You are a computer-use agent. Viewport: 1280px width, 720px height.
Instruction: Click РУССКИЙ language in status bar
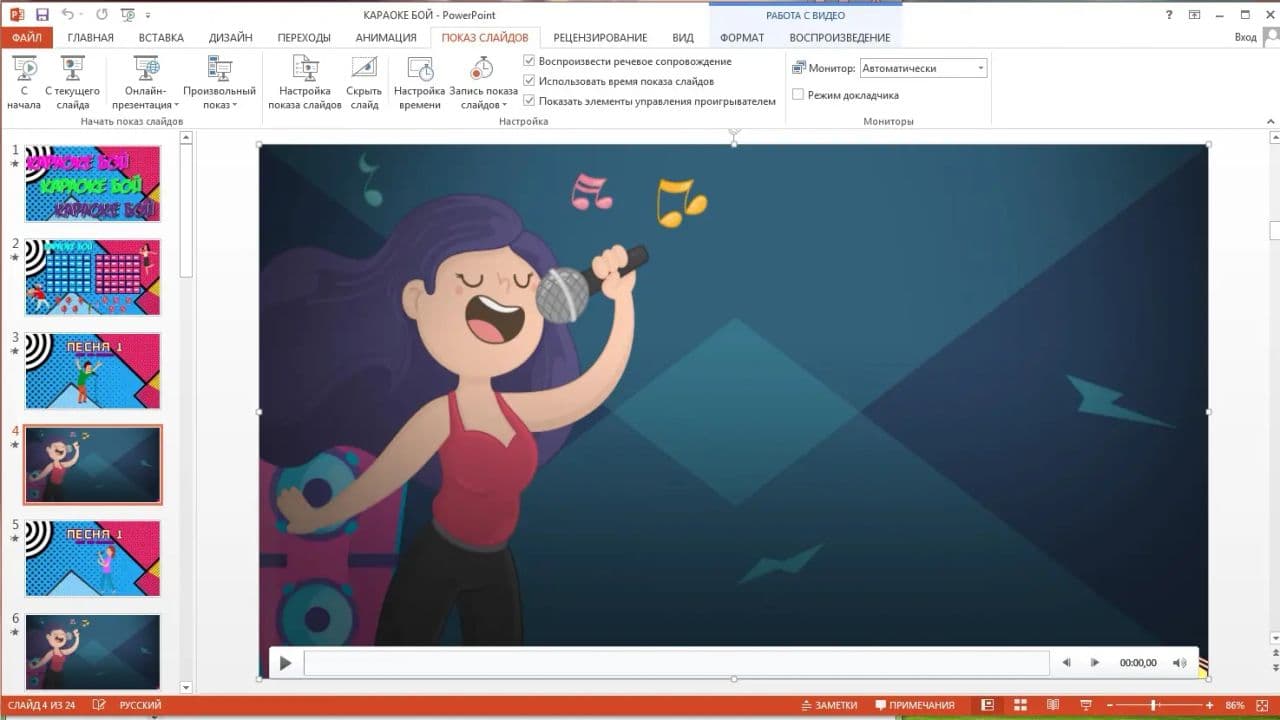coord(141,705)
